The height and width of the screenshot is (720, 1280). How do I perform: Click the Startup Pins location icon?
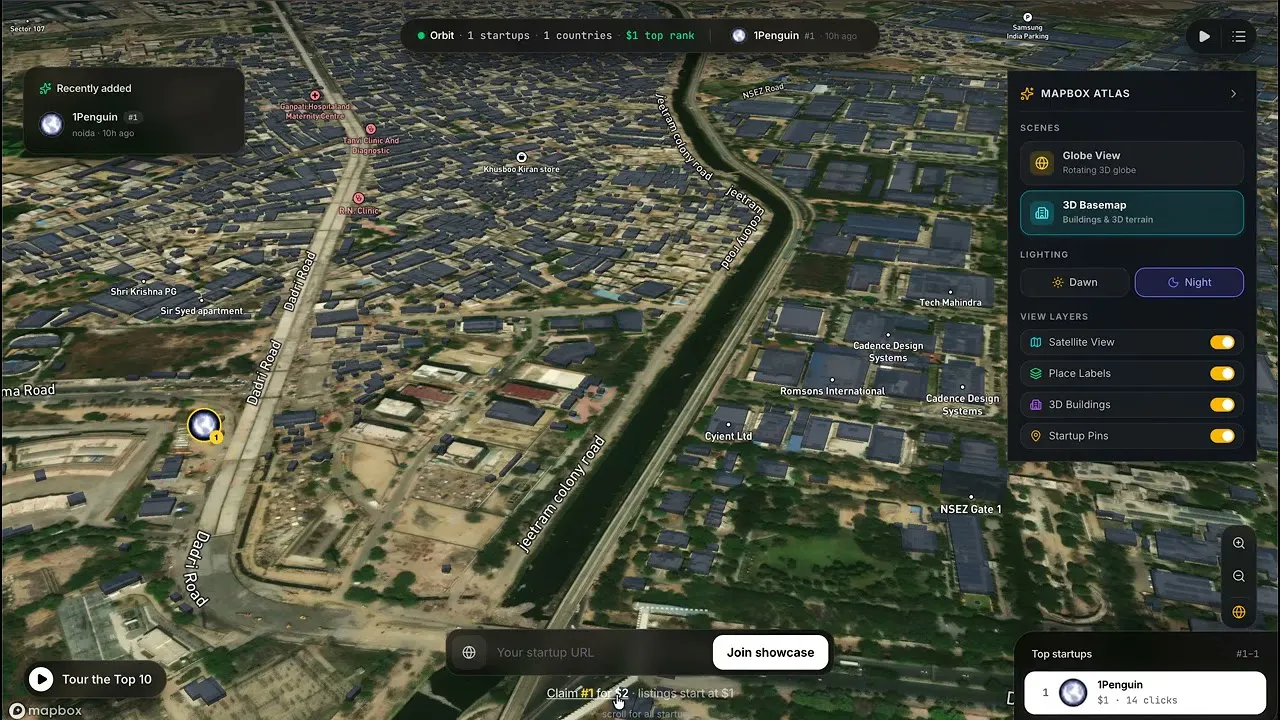(1036, 436)
